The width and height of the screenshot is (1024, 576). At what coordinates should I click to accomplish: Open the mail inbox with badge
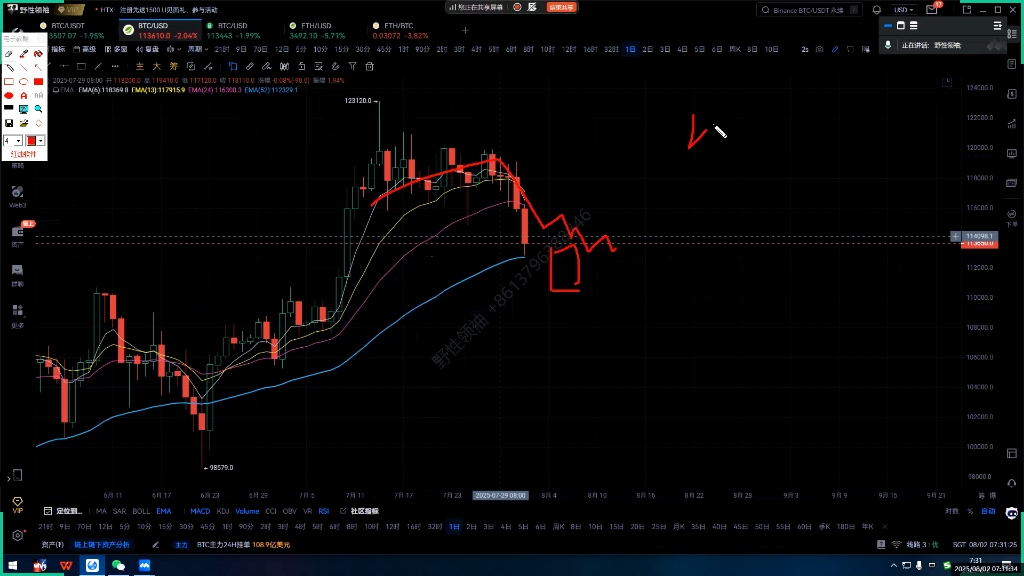tap(932, 10)
